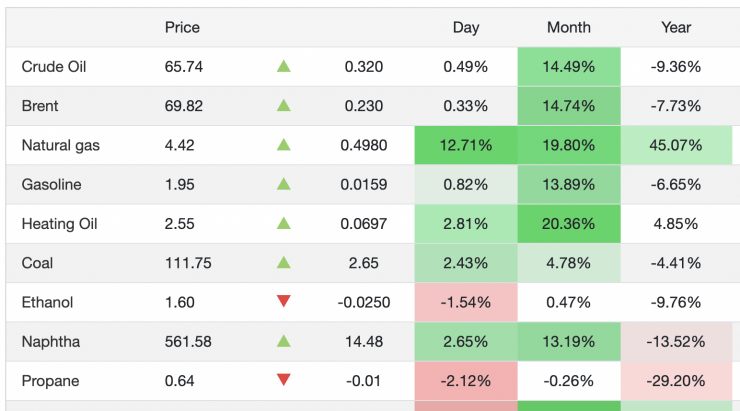Click Natural gas 12.71% day change cell

pos(465,145)
